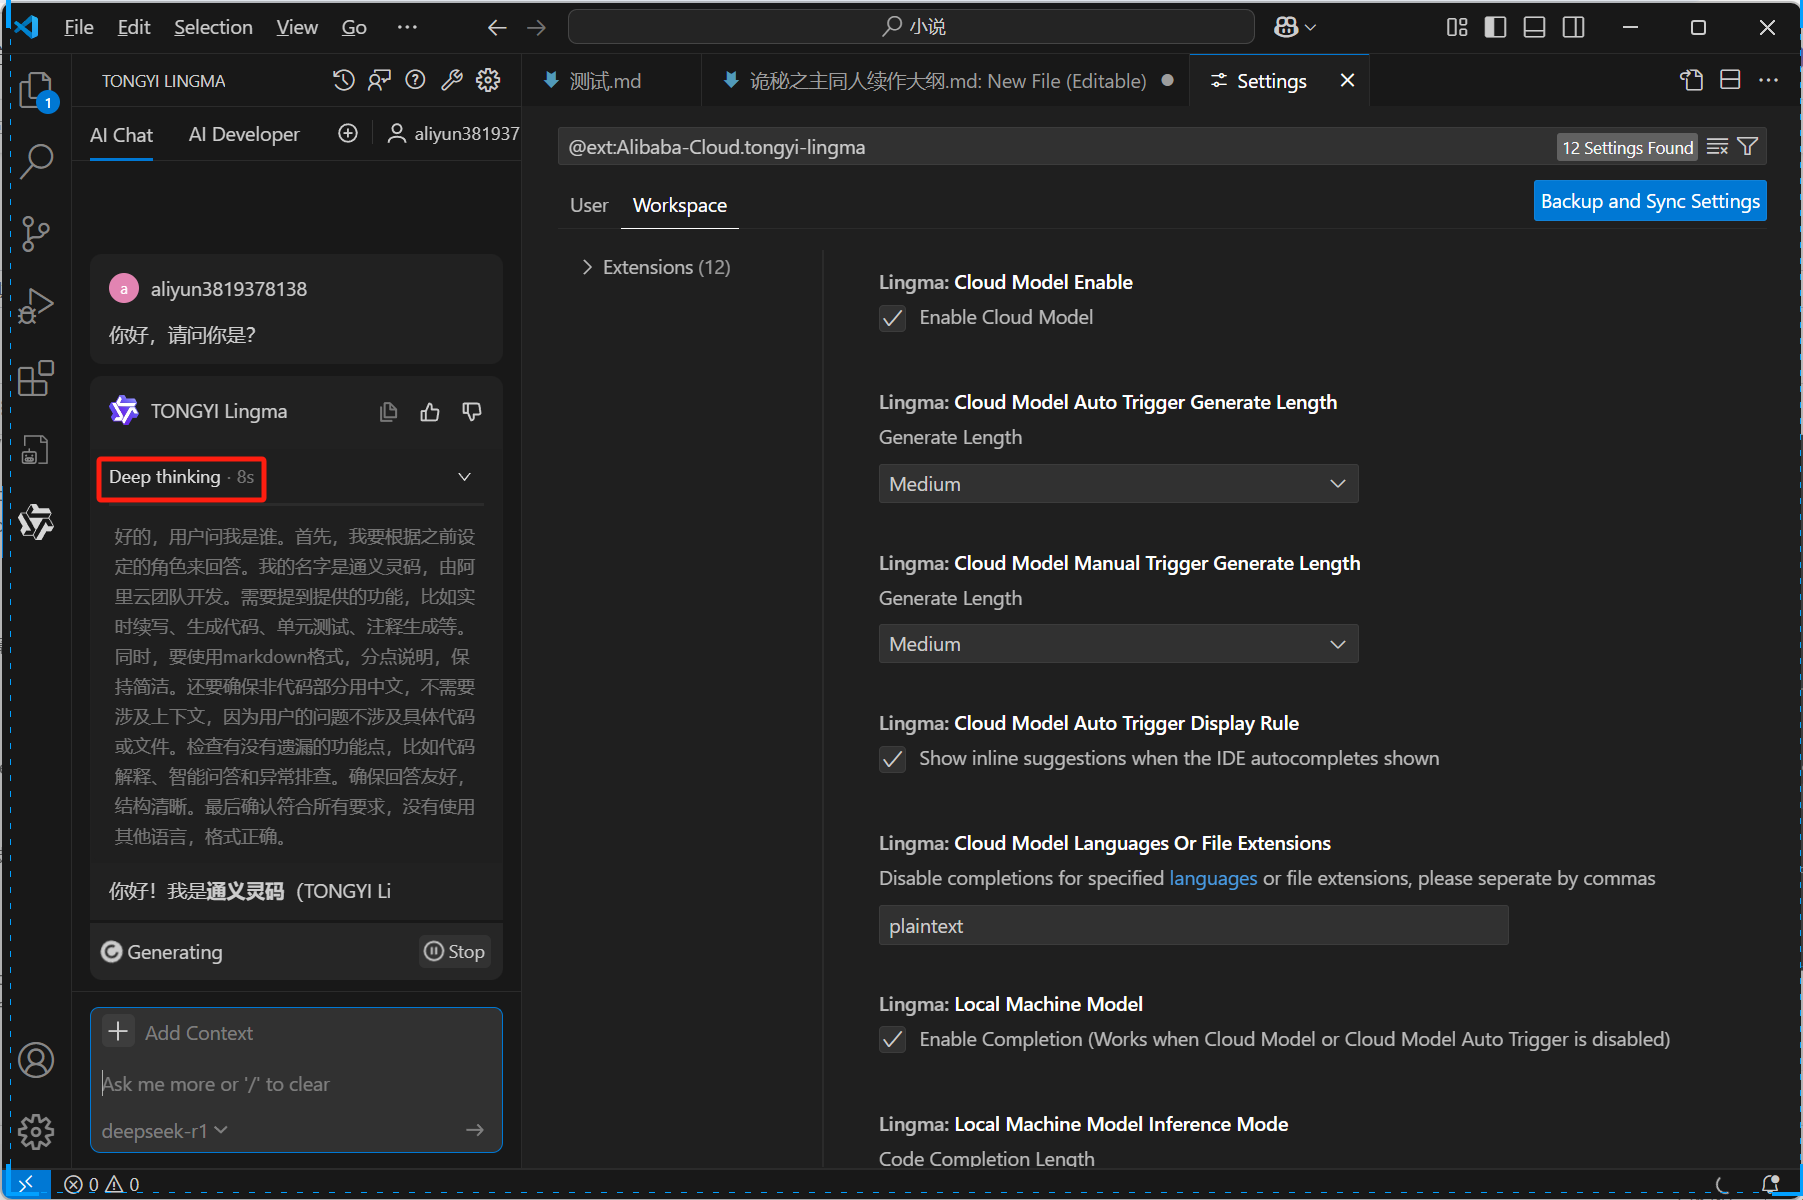Image resolution: width=1803 pixels, height=1200 pixels.
Task: Like the TONGYI Lingma response
Action: pos(430,412)
